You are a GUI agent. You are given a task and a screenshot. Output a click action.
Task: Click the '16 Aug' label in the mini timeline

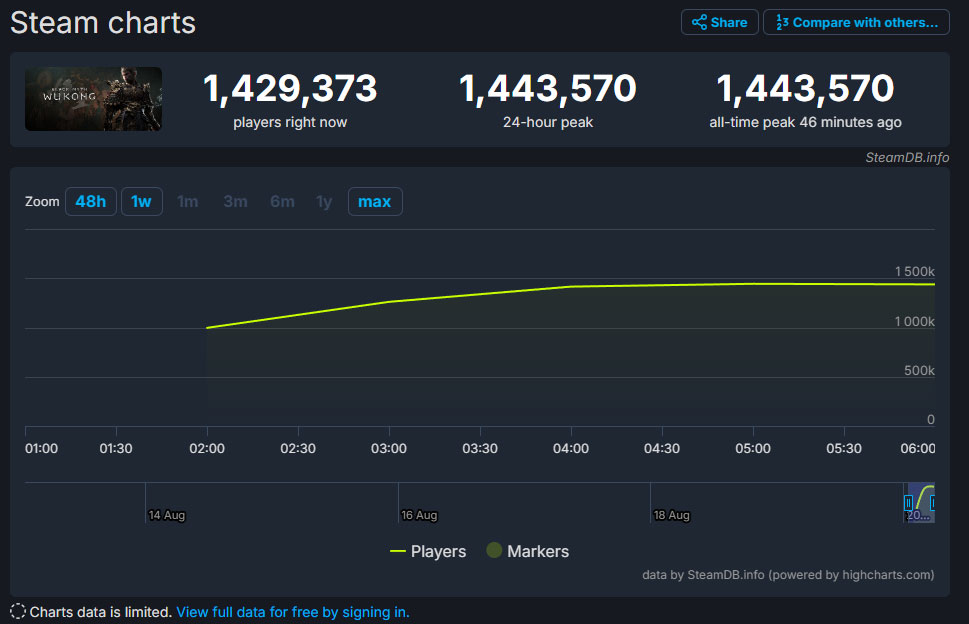tap(419, 515)
